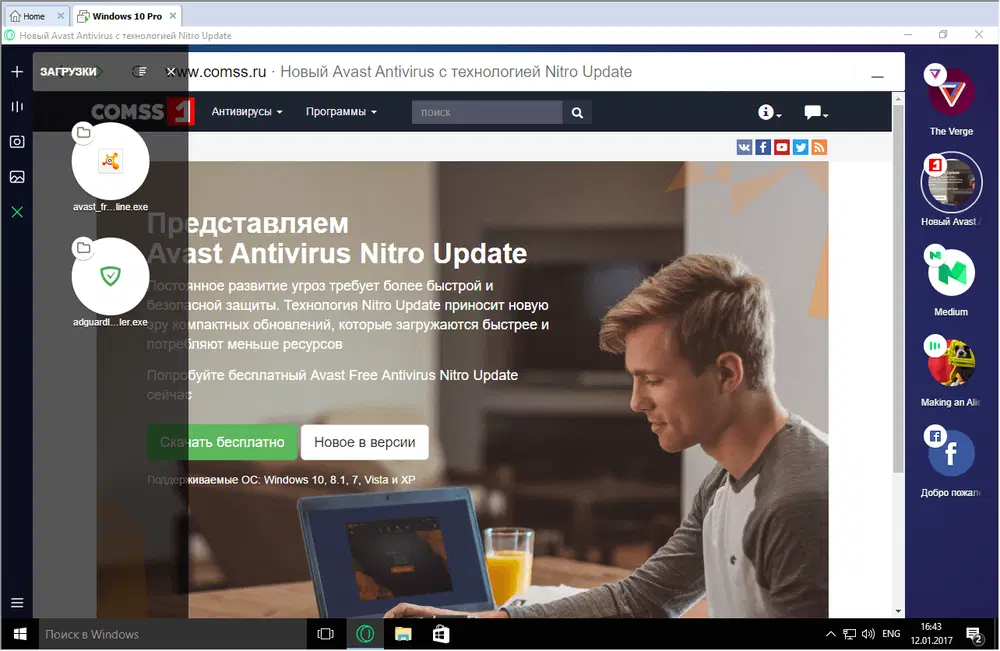Viewport: 1000px width, 651px height.
Task: Click the network tray icon
Action: 849,634
